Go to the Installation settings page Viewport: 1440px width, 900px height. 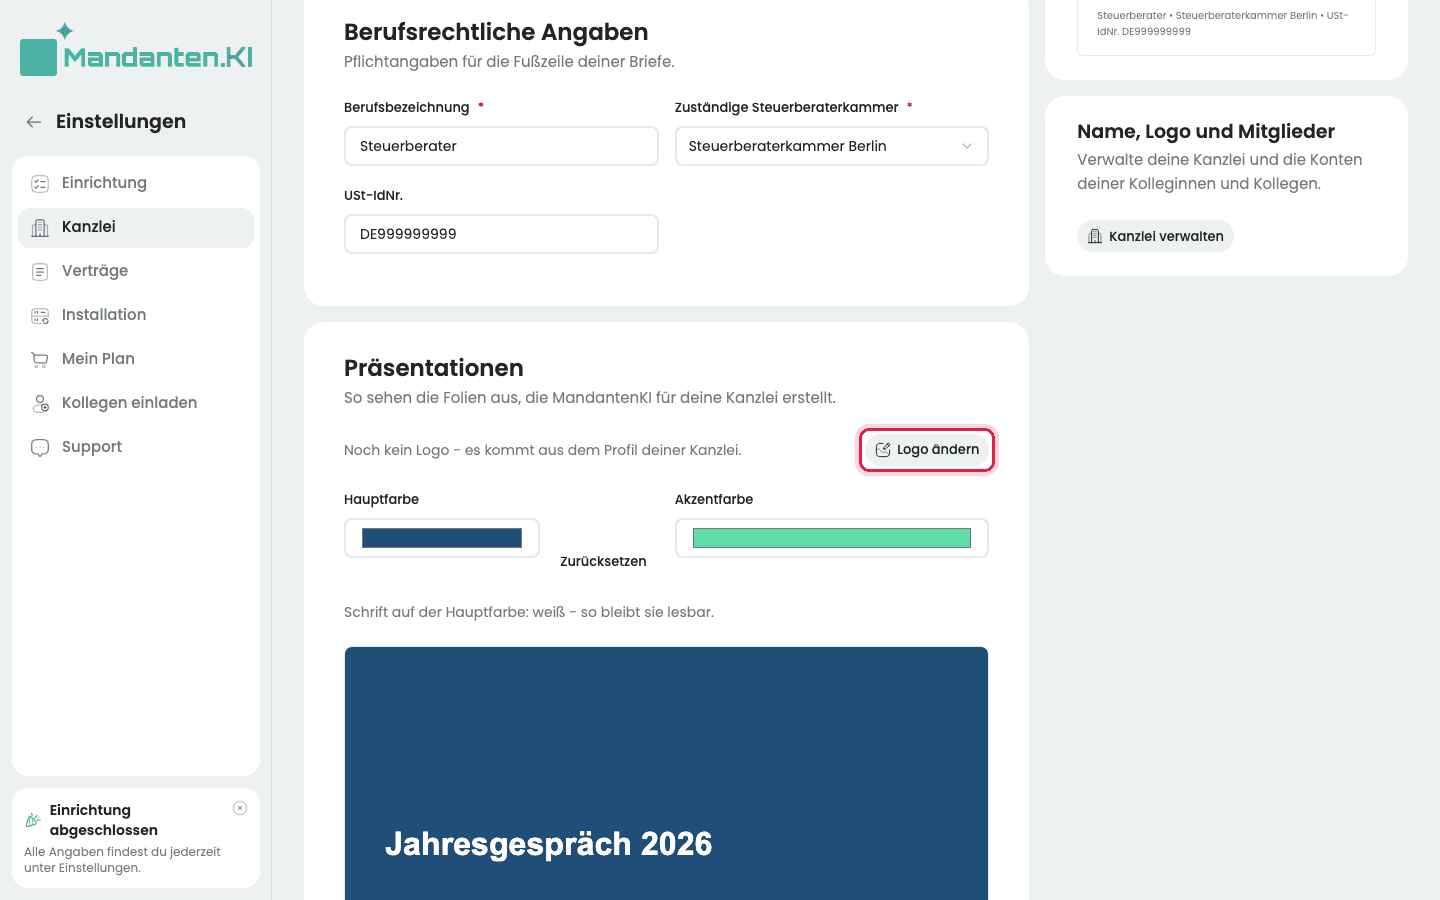pyautogui.click(x=136, y=315)
